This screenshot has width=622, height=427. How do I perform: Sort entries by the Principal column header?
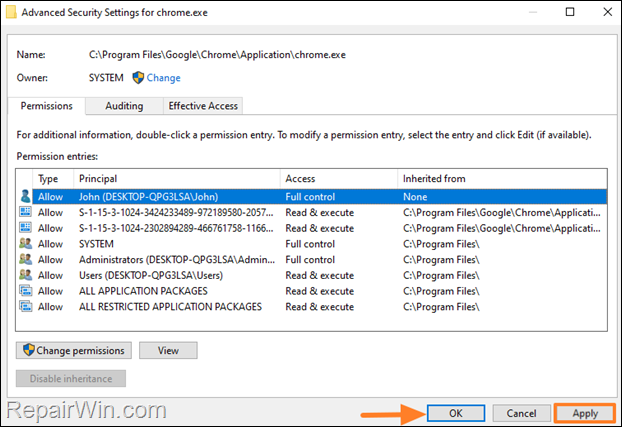point(177,179)
